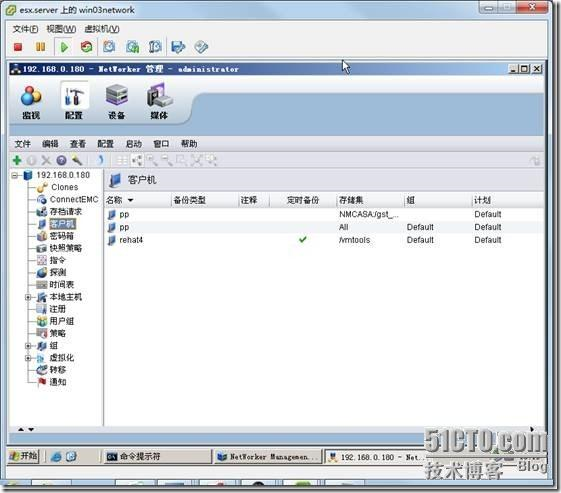Click the 开始 Start button
561x493 pixels.
pos(24,456)
